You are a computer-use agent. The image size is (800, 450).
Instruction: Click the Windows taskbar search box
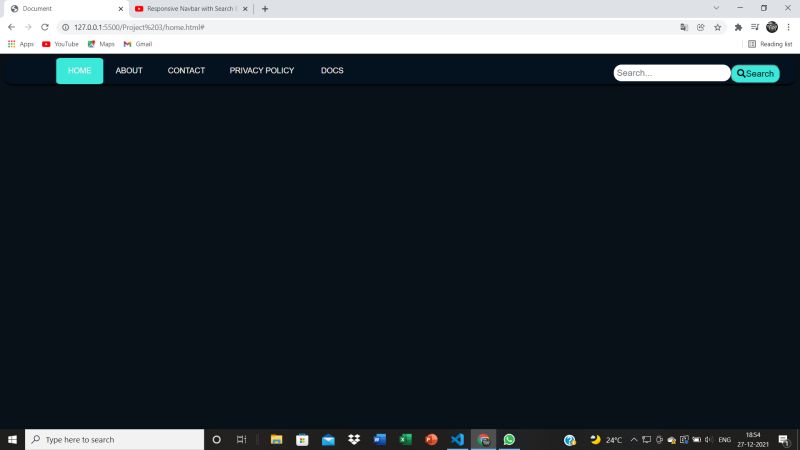click(114, 439)
